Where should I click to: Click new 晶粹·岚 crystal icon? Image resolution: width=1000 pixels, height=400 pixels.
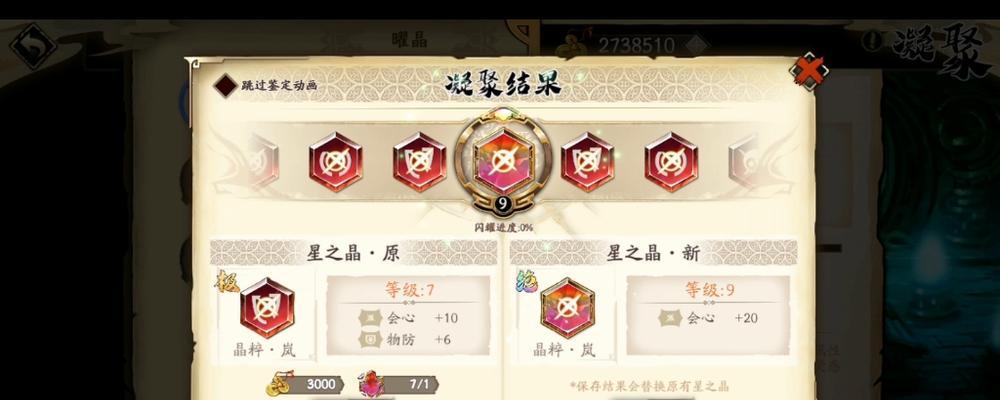(567, 308)
